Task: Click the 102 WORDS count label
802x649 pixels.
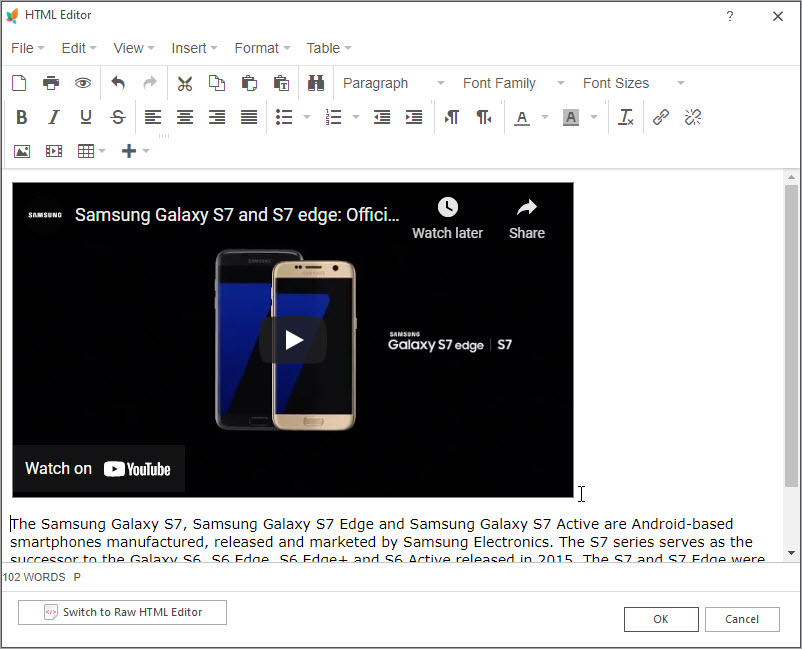Action: [34, 577]
